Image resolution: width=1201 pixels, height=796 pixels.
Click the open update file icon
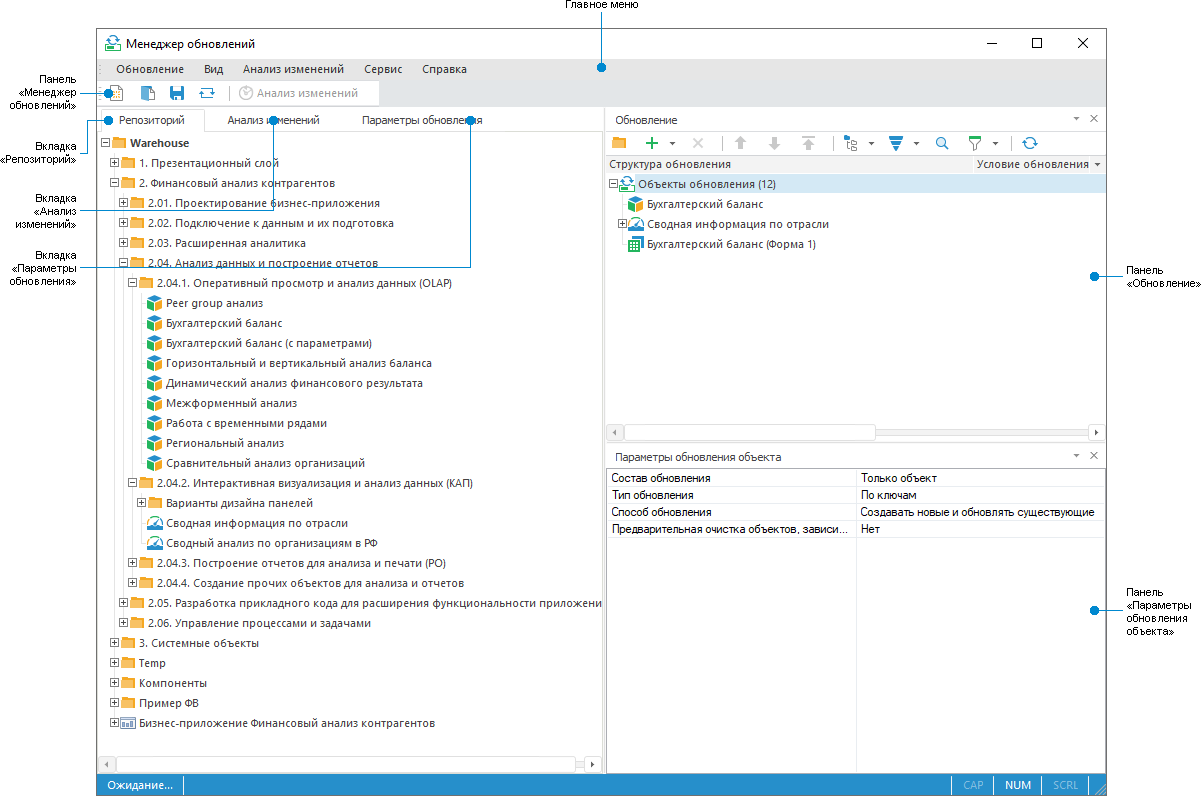pos(147,93)
